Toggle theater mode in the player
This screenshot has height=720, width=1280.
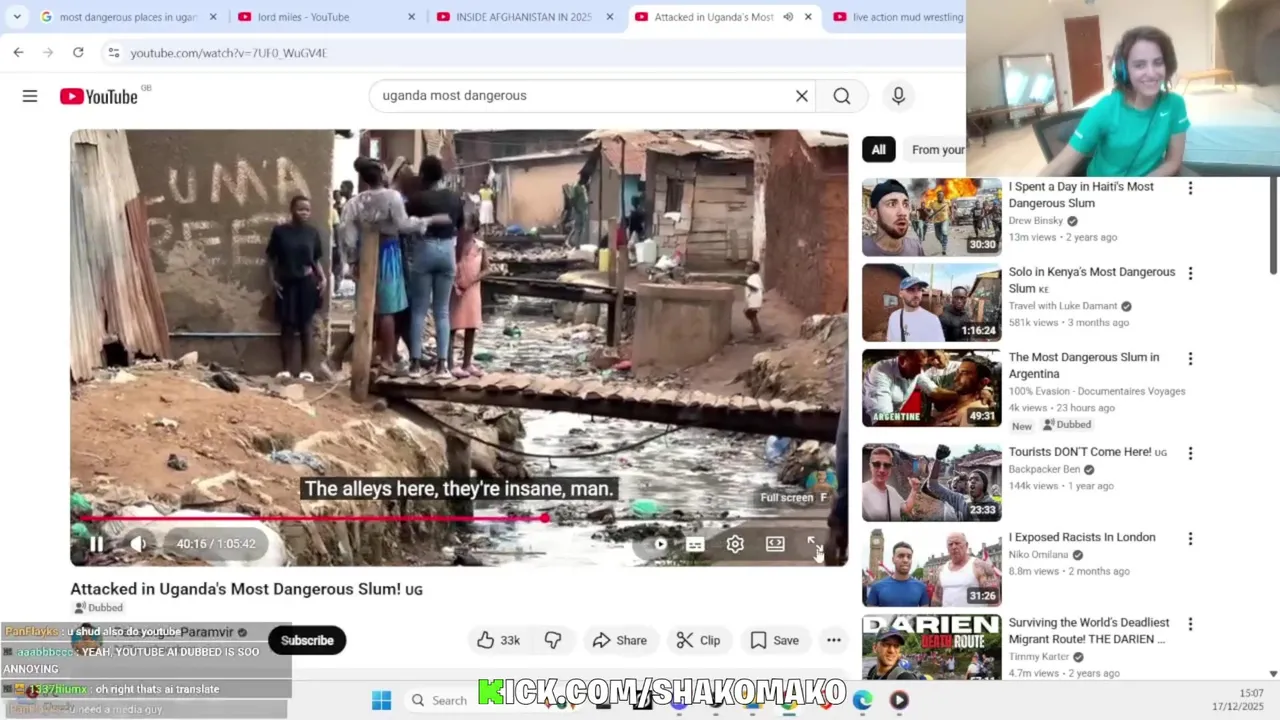tap(775, 544)
